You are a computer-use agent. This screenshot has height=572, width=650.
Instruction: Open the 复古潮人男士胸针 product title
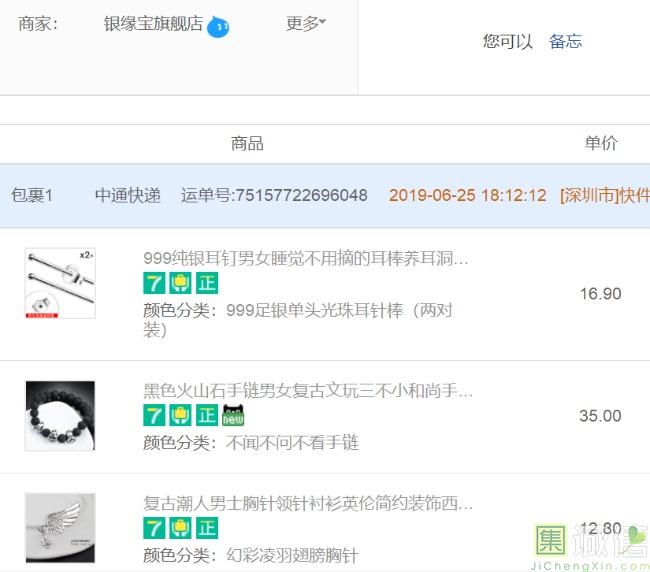[x=308, y=503]
